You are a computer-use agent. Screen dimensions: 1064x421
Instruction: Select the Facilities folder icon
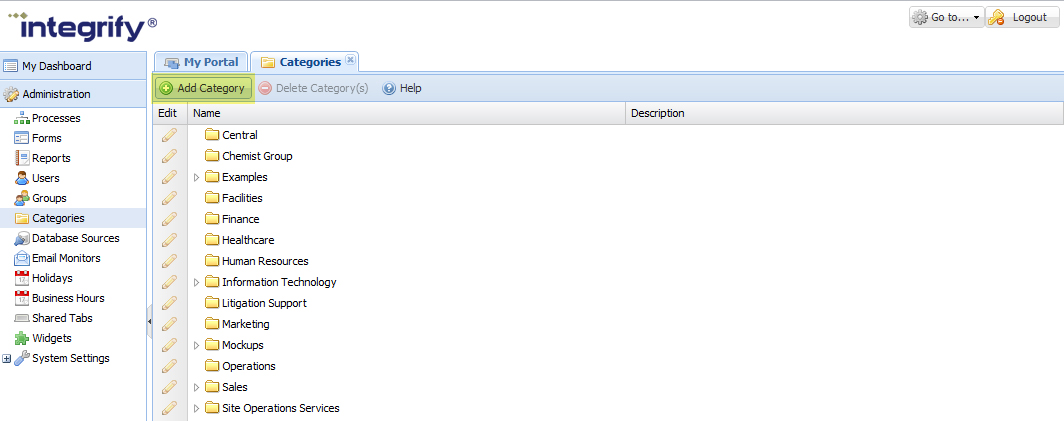coord(212,198)
